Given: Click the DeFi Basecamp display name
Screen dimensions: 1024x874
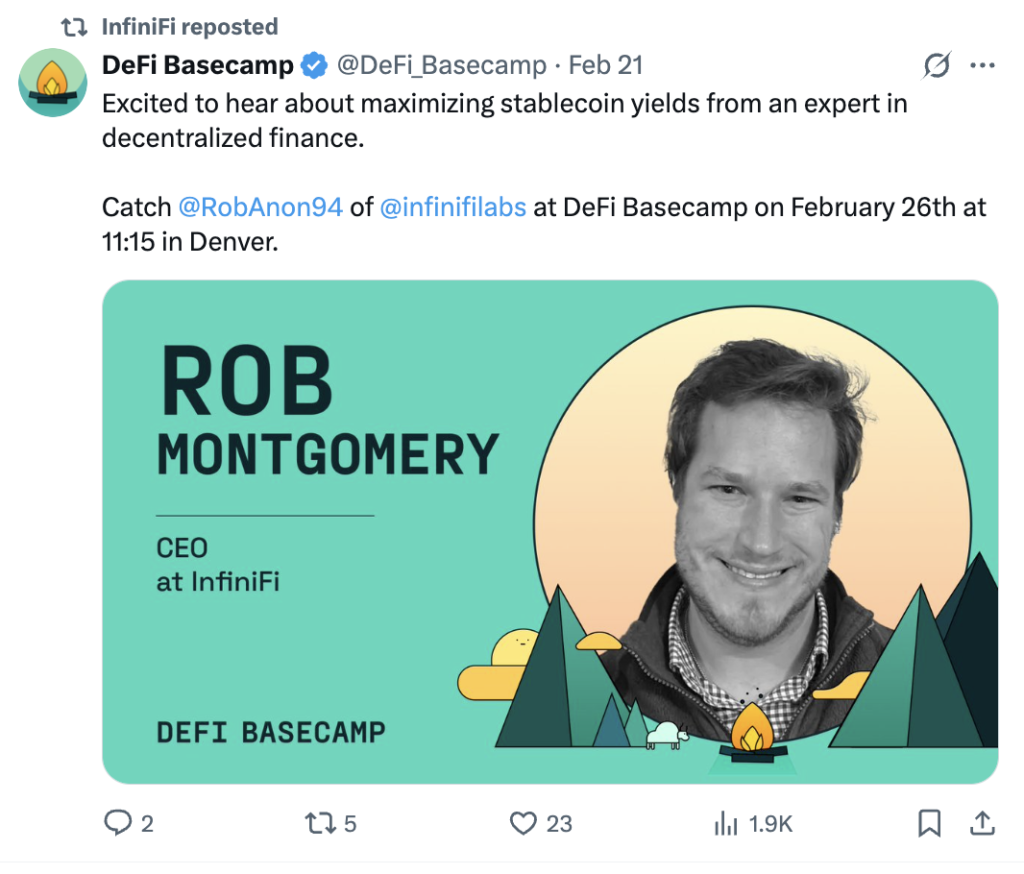Looking at the screenshot, I should coord(198,65).
